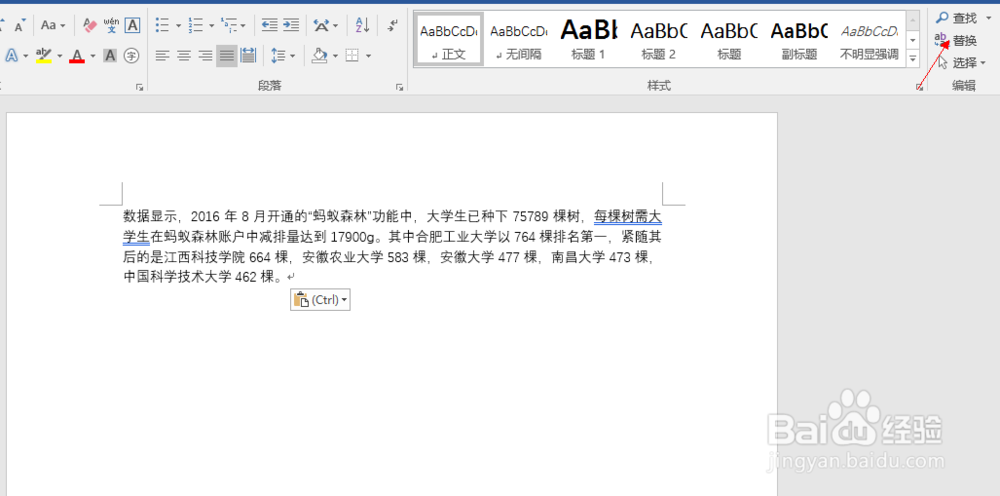
Task: Click the underlined text 每棵树需大
Action: pos(628,216)
